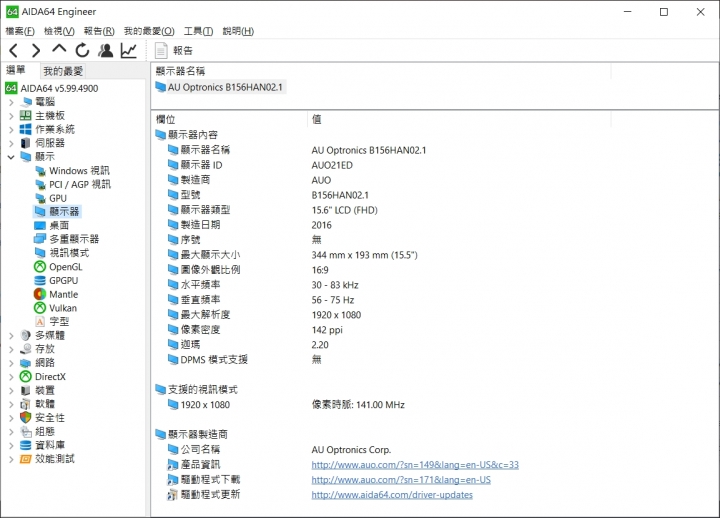Click the OpenGL icon in tree
Image resolution: width=720 pixels, height=518 pixels.
coord(40,267)
